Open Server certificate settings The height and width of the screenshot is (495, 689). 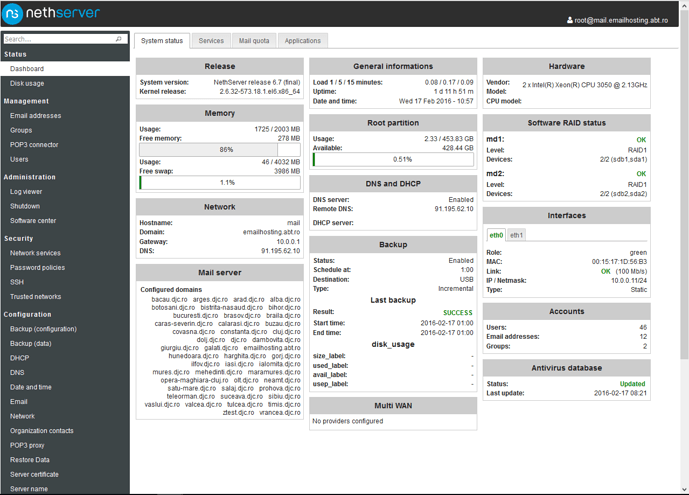[x=34, y=475]
